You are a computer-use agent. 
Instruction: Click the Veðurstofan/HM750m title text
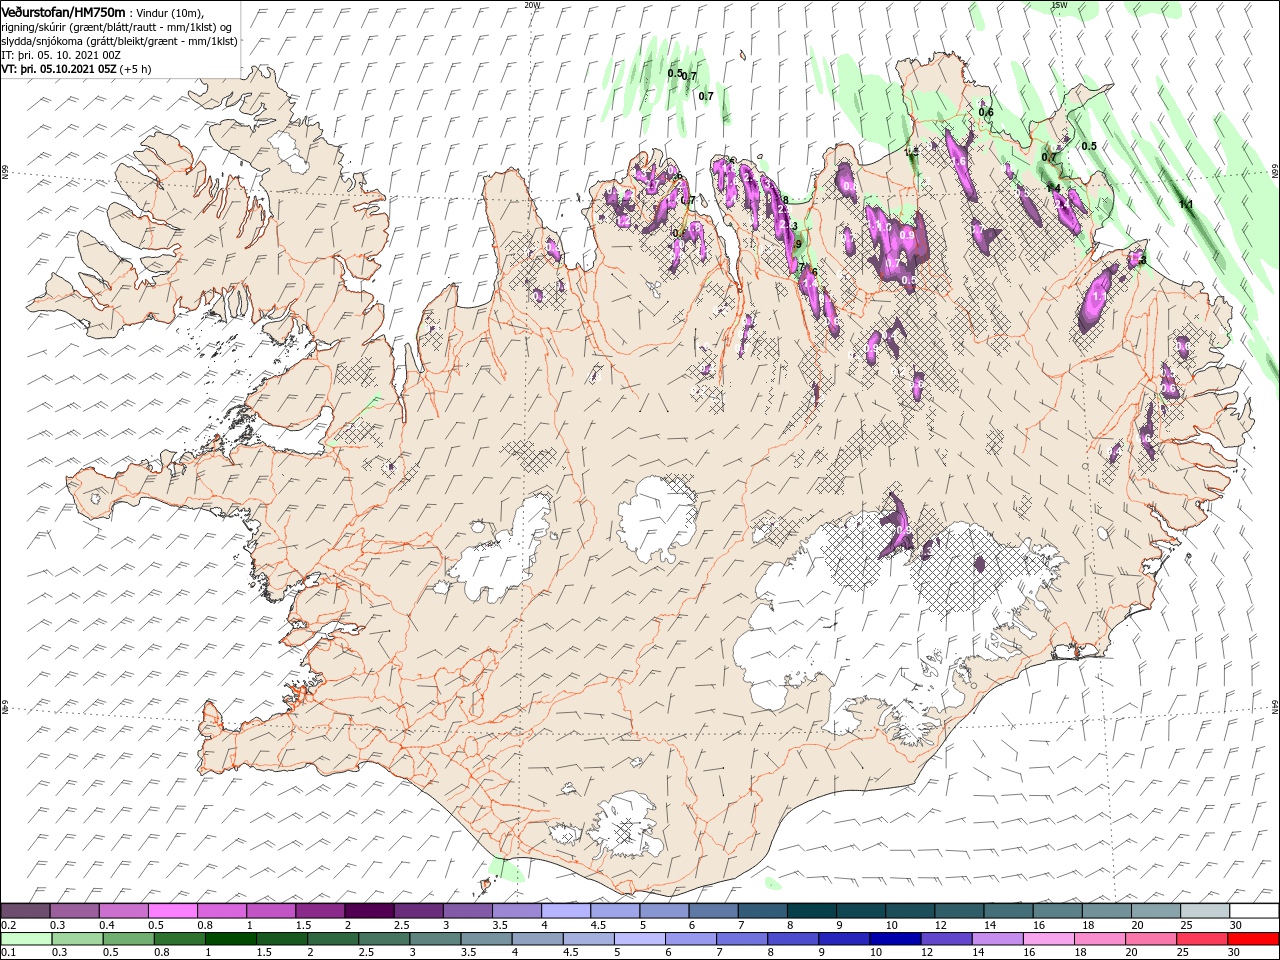63,12
